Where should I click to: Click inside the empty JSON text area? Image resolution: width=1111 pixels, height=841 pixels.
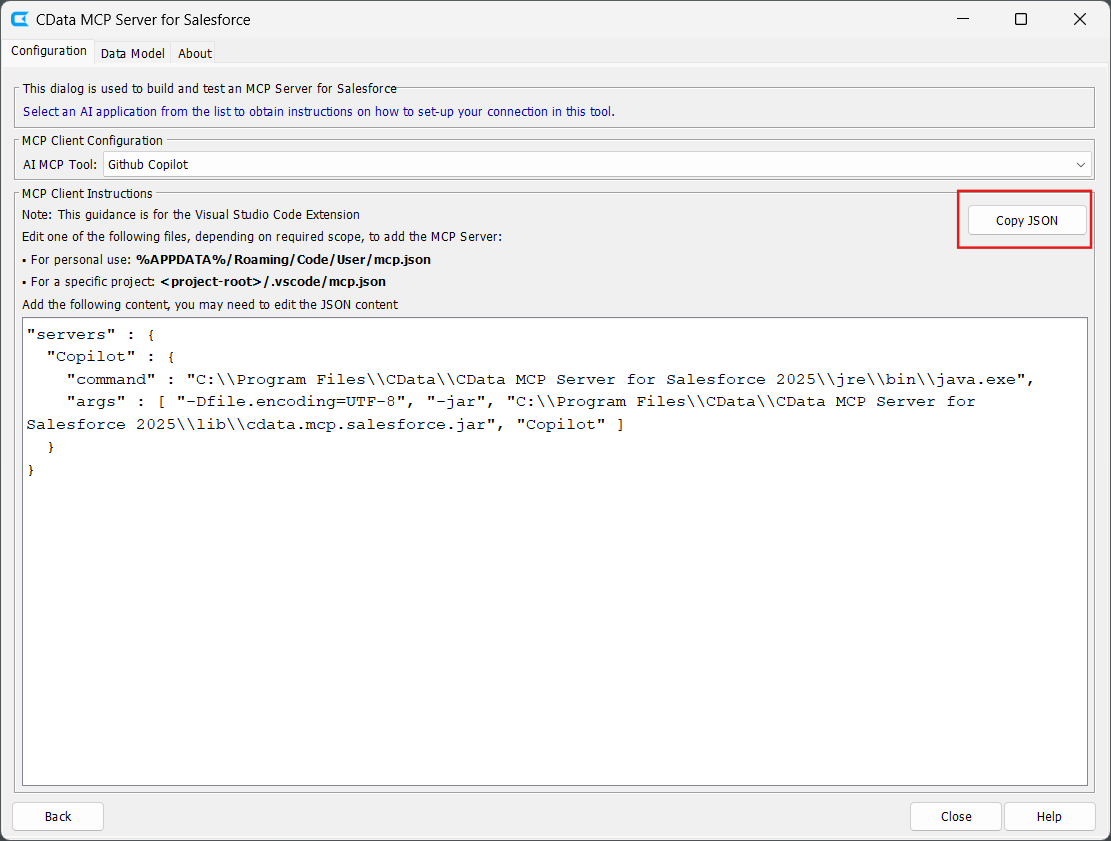click(555, 630)
